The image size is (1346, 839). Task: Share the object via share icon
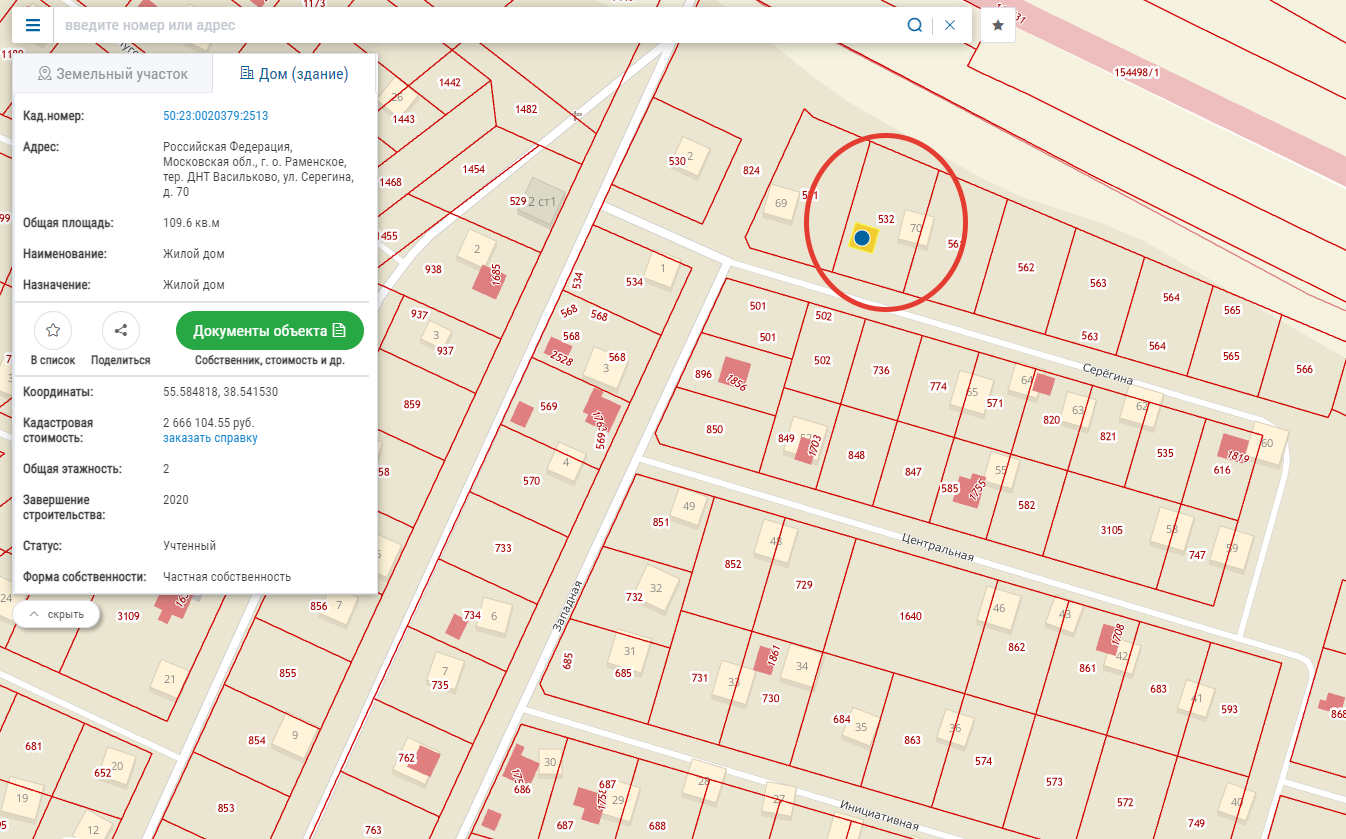[x=121, y=329]
